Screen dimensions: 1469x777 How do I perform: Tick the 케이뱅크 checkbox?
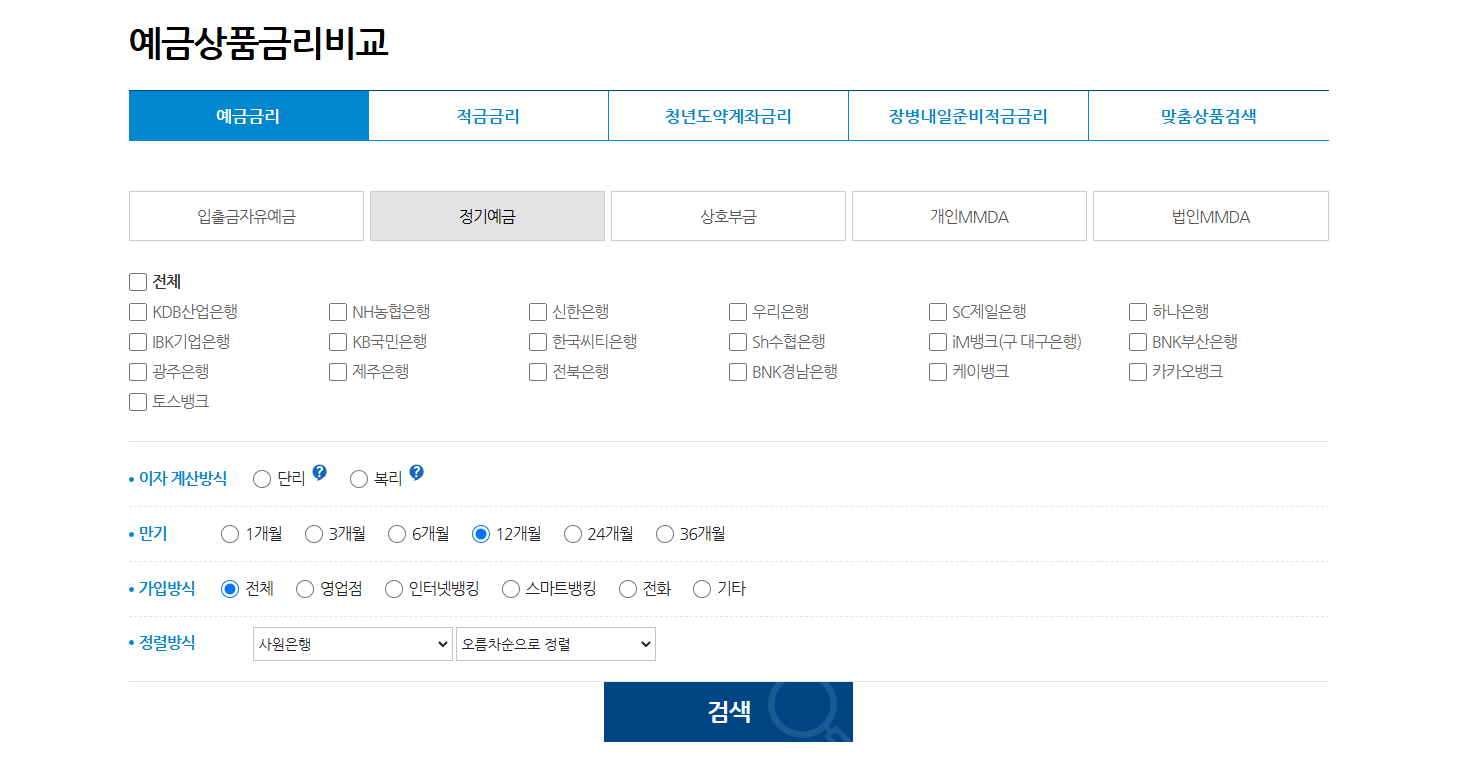click(938, 372)
